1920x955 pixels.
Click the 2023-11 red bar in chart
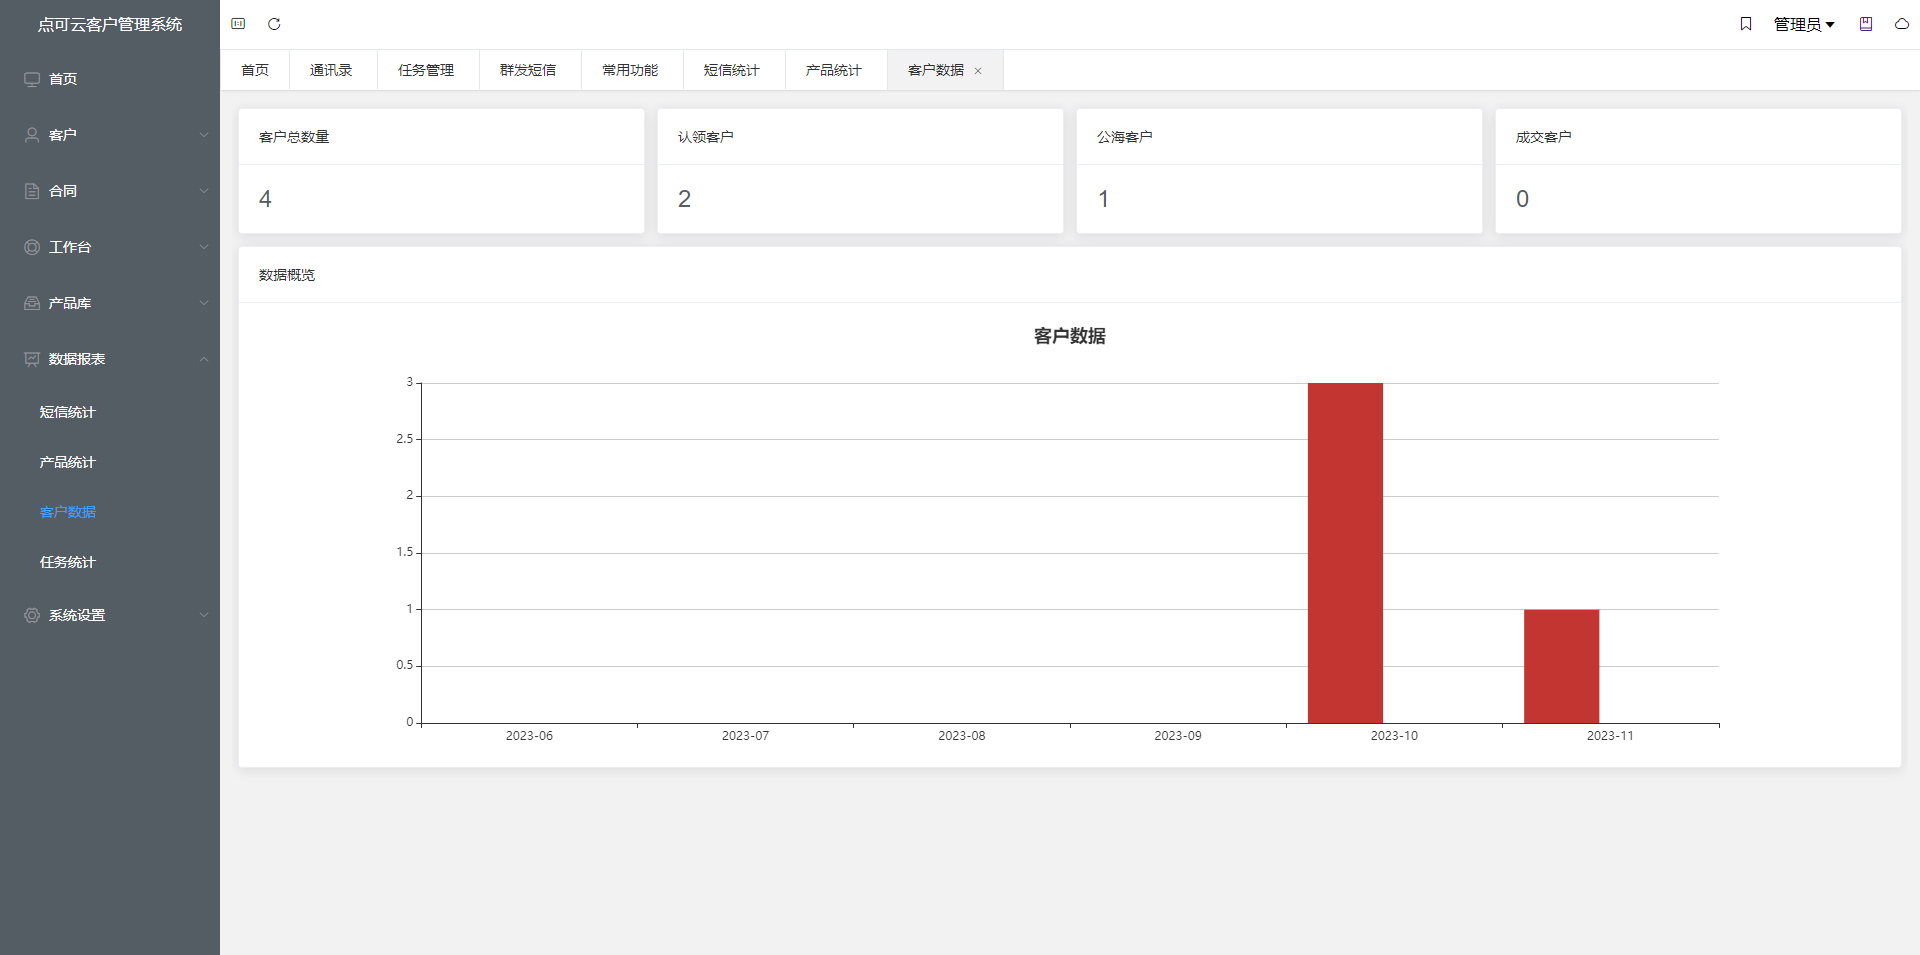click(1561, 666)
